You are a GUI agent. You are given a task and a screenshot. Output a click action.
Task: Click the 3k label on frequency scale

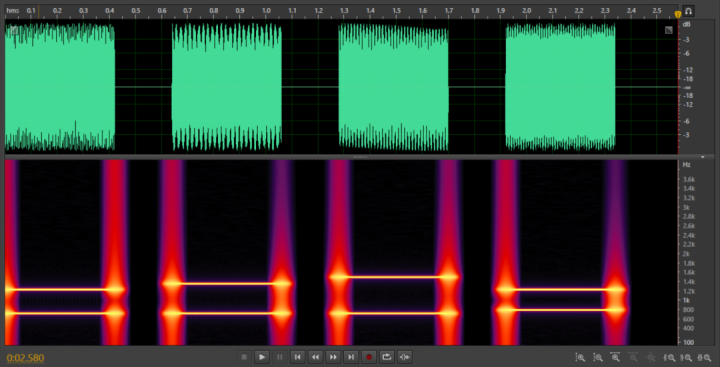click(x=686, y=207)
